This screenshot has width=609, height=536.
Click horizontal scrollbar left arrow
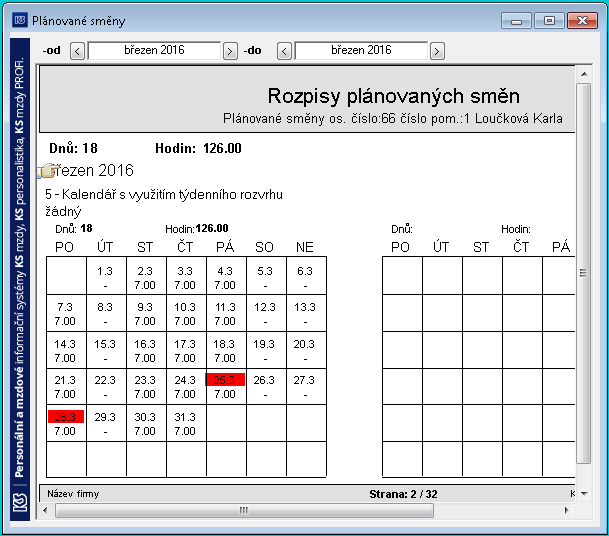[x=45, y=510]
